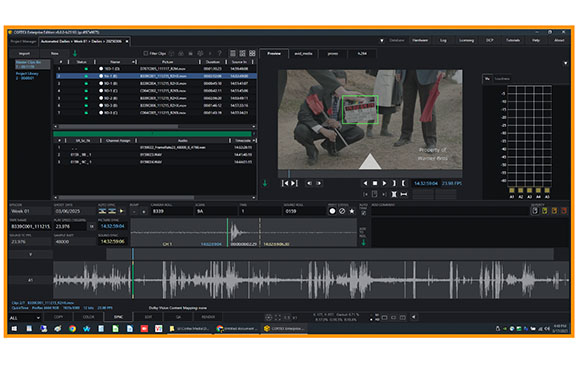The width and height of the screenshot is (580, 373).
Task: Switch clip list to list view
Action: tap(233, 53)
